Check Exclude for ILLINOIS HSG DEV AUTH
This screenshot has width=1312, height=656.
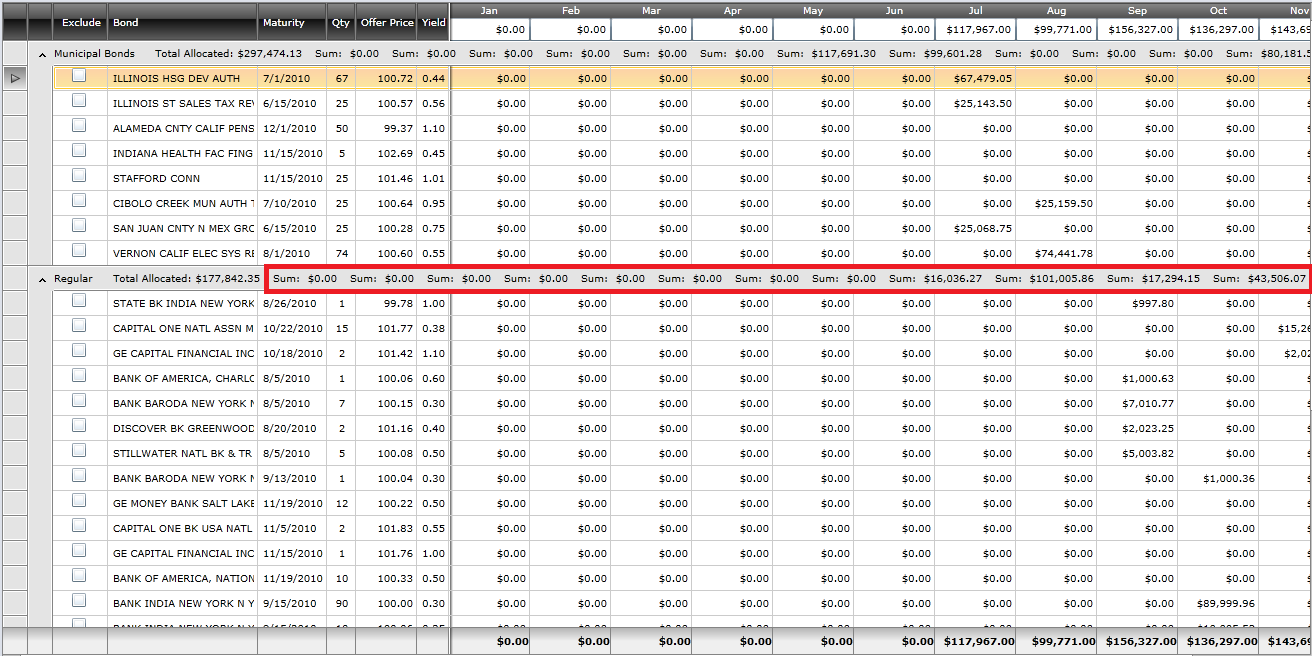[x=79, y=76]
